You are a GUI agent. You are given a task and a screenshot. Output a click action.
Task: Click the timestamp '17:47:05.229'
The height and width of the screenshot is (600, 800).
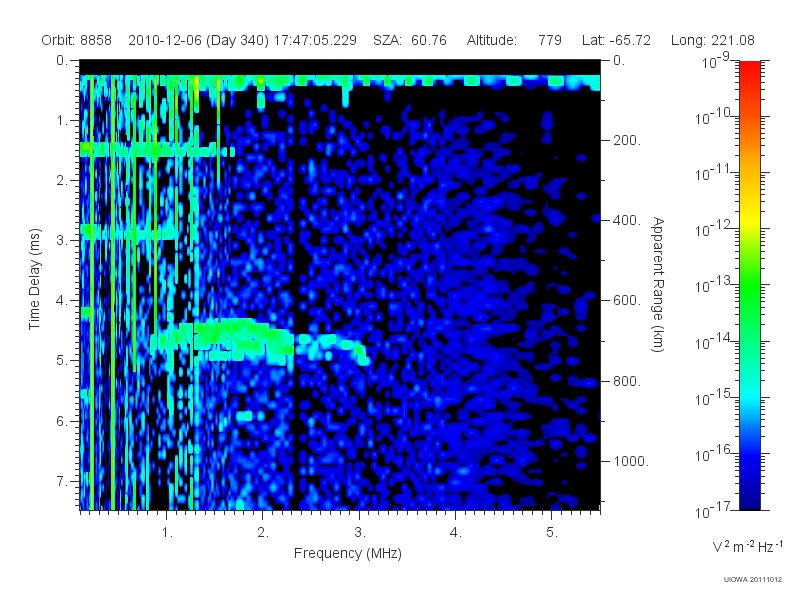tap(315, 40)
